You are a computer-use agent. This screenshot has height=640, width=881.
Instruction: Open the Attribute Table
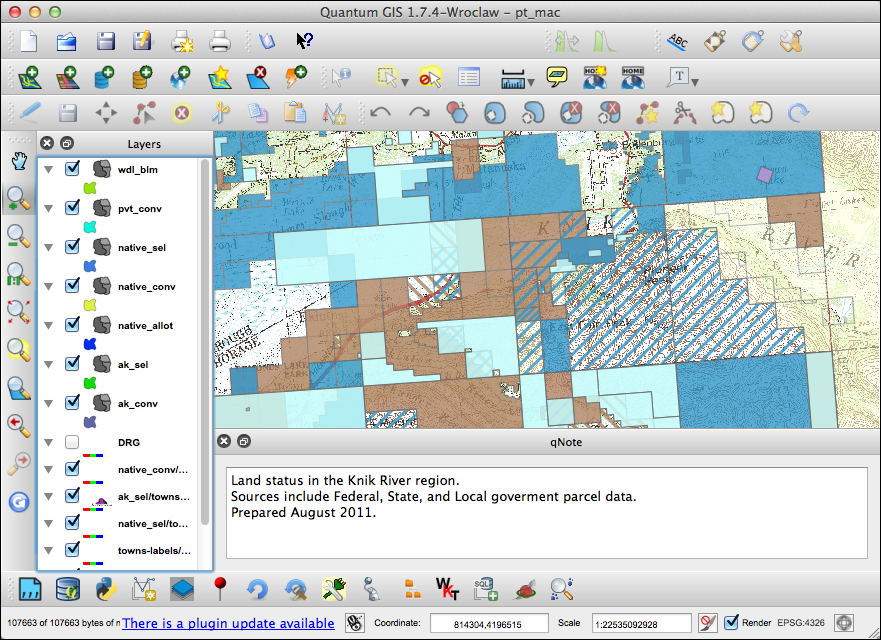pos(469,77)
